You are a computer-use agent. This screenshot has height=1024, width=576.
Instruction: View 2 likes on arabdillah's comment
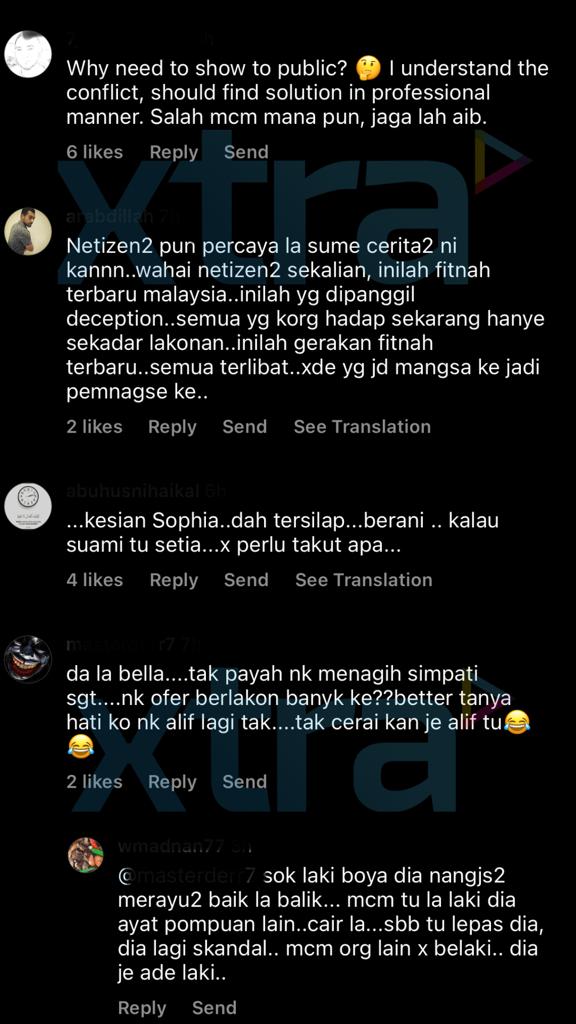[x=95, y=427]
